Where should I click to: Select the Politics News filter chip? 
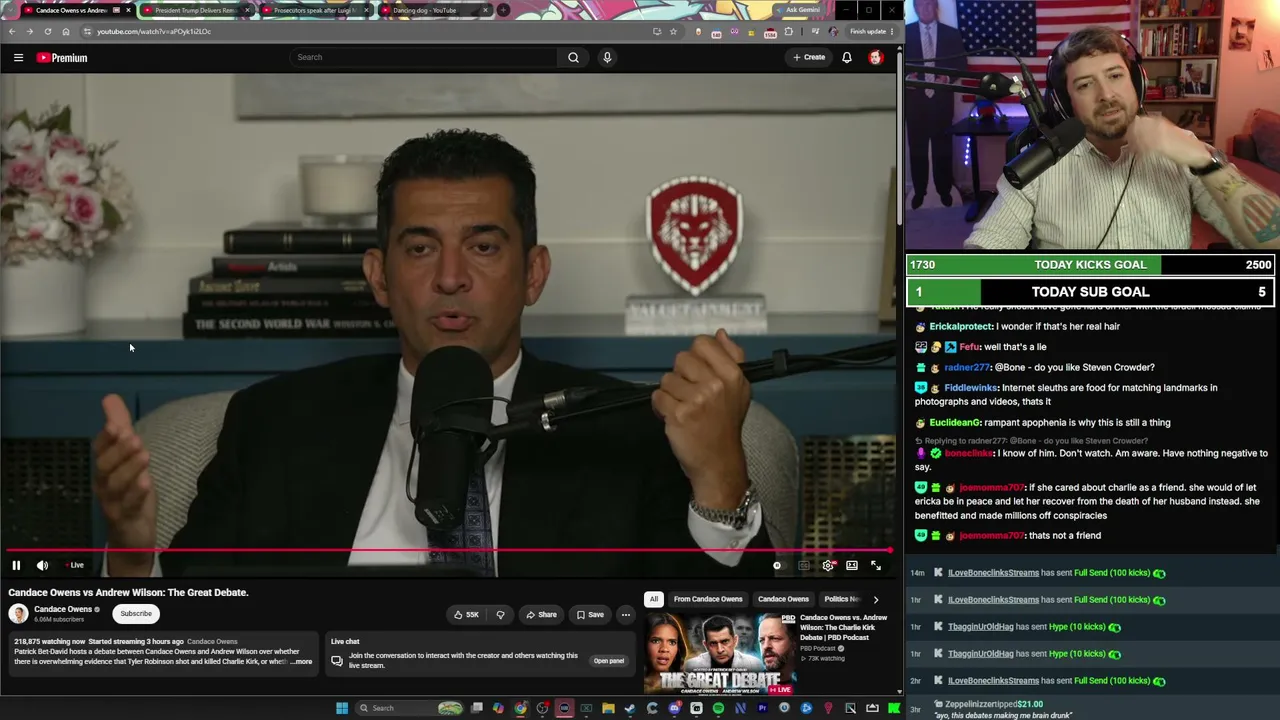point(841,599)
